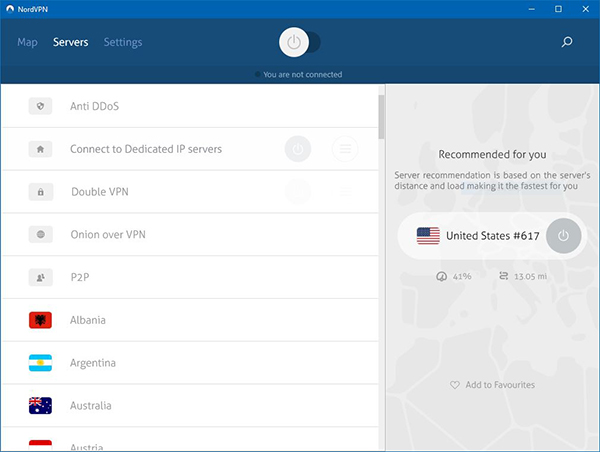
Task: Open server search with the magnifier icon
Action: (567, 42)
